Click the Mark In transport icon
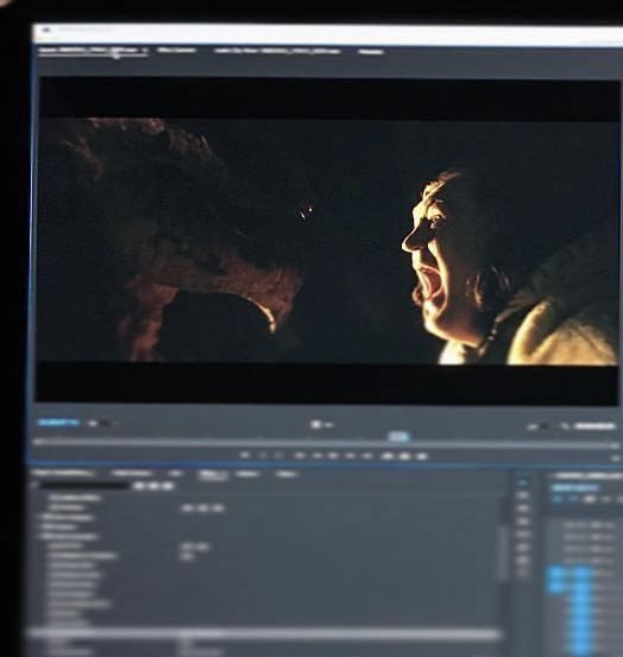This screenshot has width=623, height=657. click(x=246, y=455)
